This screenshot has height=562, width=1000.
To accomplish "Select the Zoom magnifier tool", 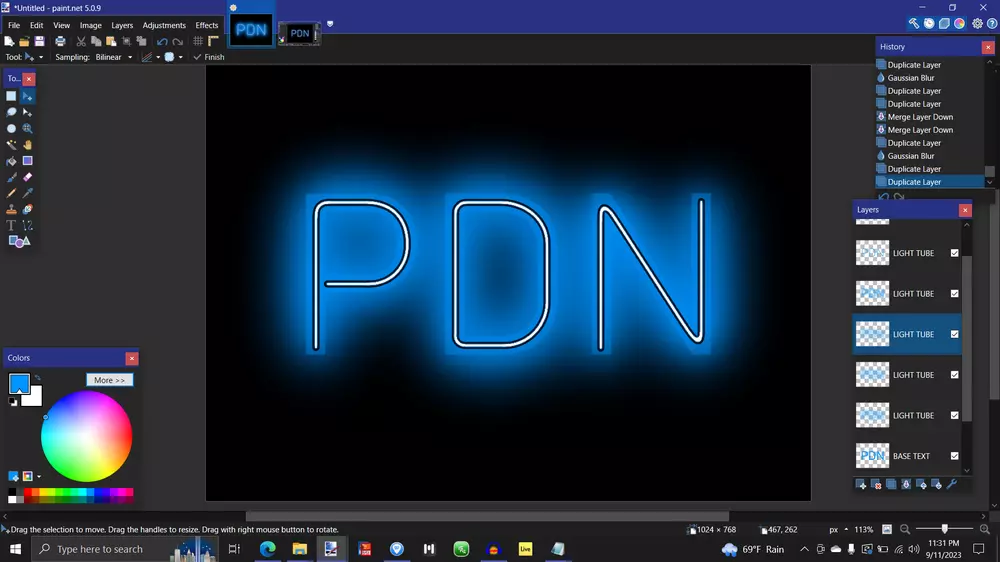I will point(27,128).
